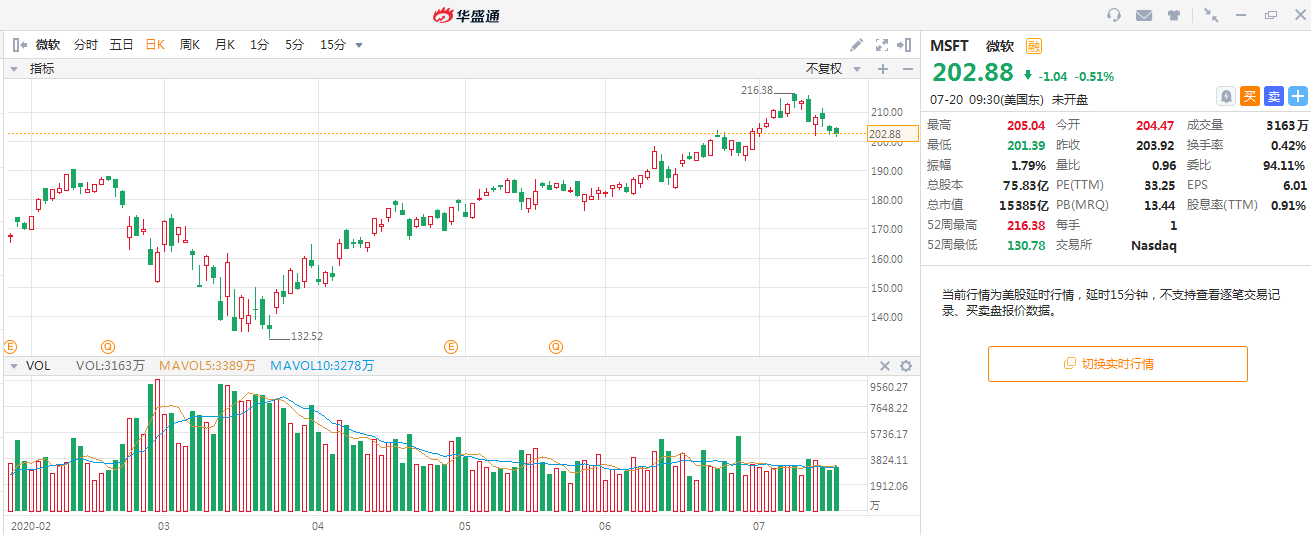The image size is (1311, 535).
Task: Click the 切换实时行情 button
Action: tap(1117, 364)
